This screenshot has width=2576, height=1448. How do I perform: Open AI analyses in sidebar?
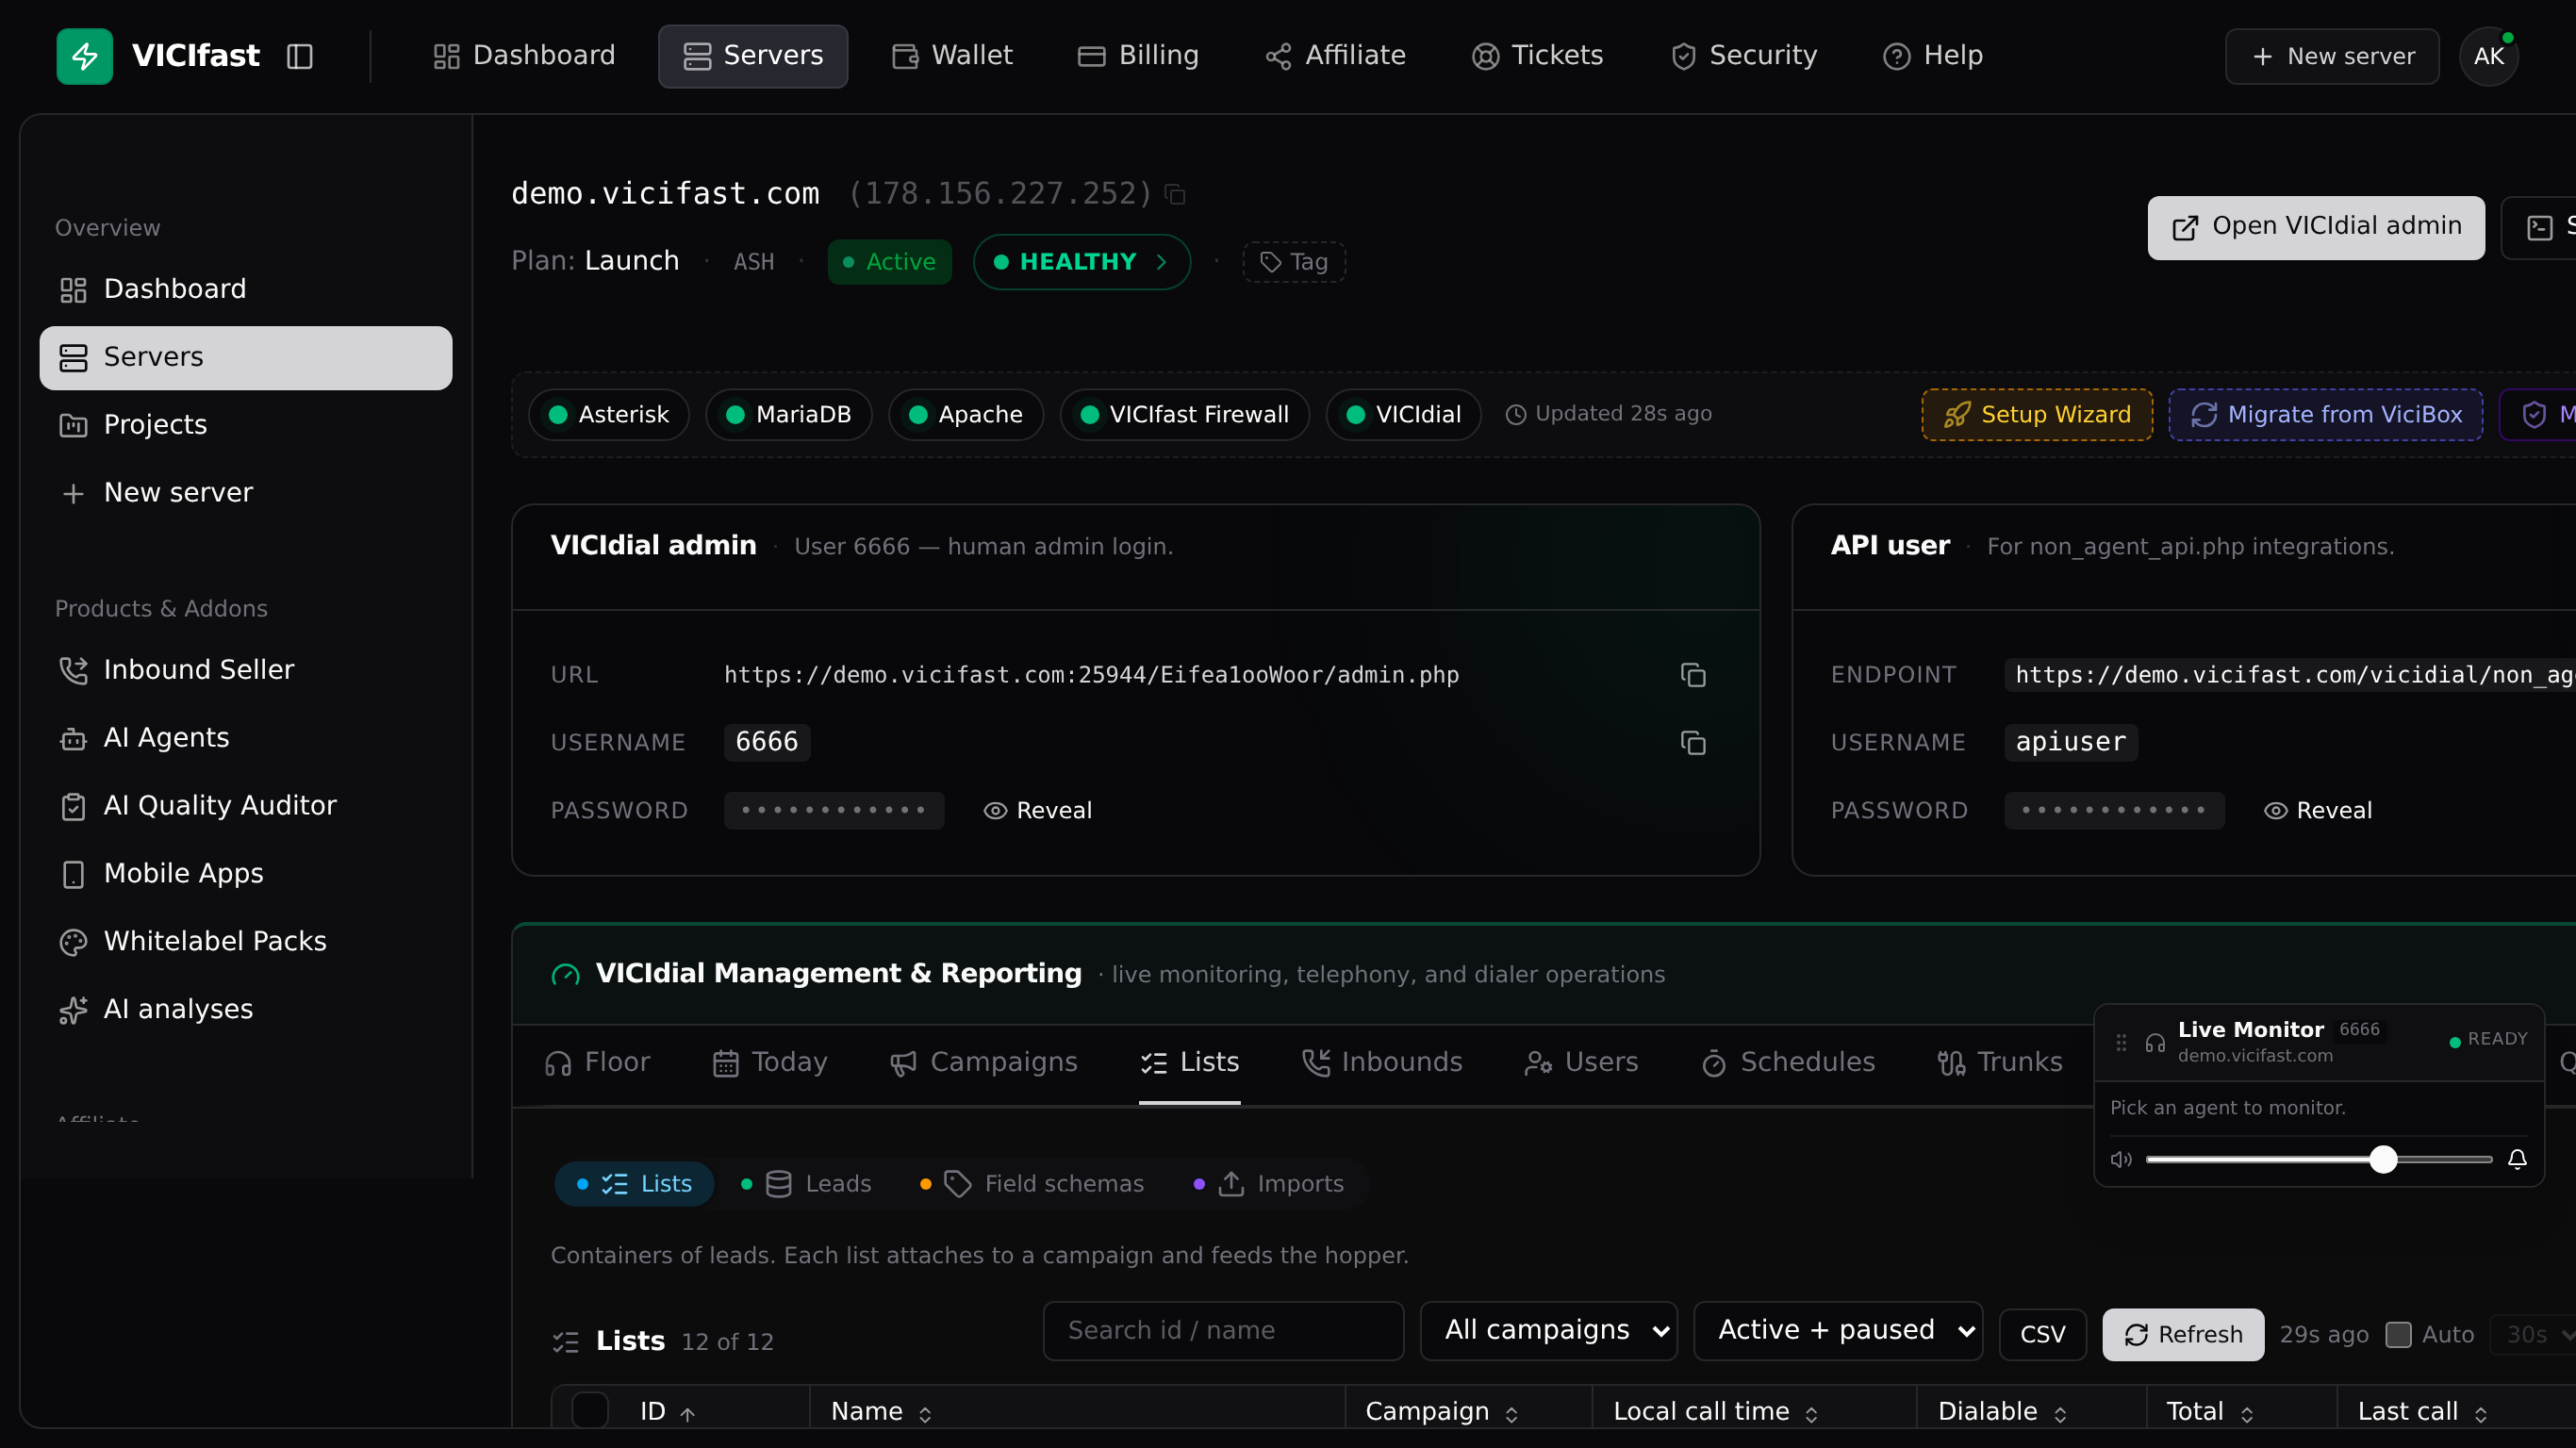click(246, 1010)
